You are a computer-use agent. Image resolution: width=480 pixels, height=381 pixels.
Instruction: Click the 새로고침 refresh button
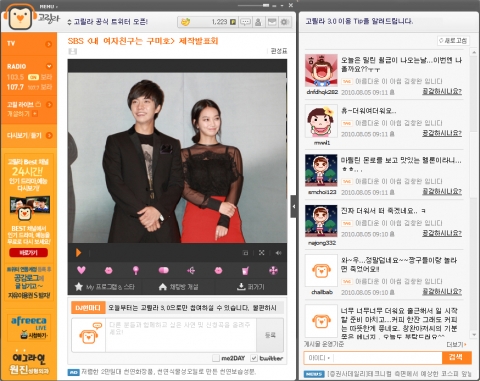tap(453, 41)
